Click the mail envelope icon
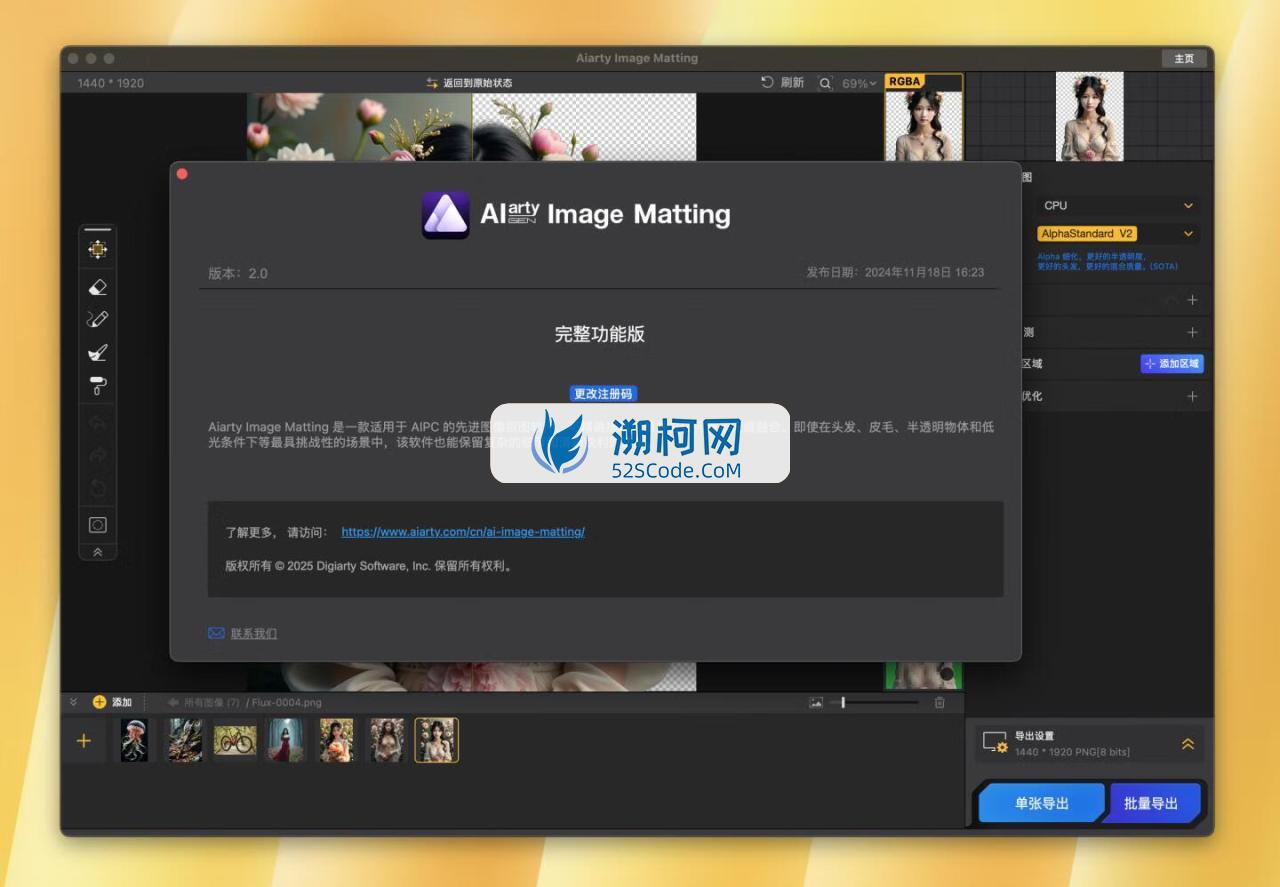This screenshot has height=887, width=1280. click(216, 633)
